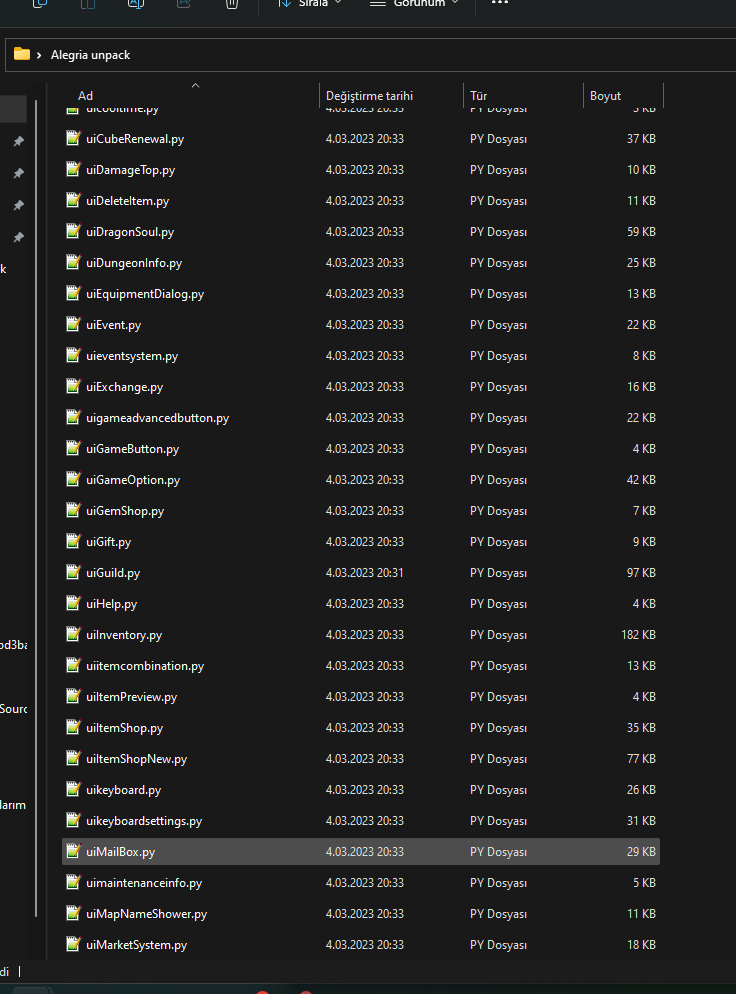736x994 pixels.
Task: Click the uigameadvancedbutton.py file icon
Action: pyautogui.click(x=74, y=418)
